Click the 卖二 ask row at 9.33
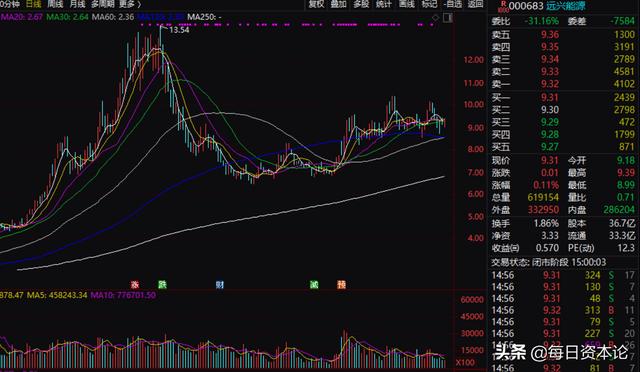 [x=563, y=72]
